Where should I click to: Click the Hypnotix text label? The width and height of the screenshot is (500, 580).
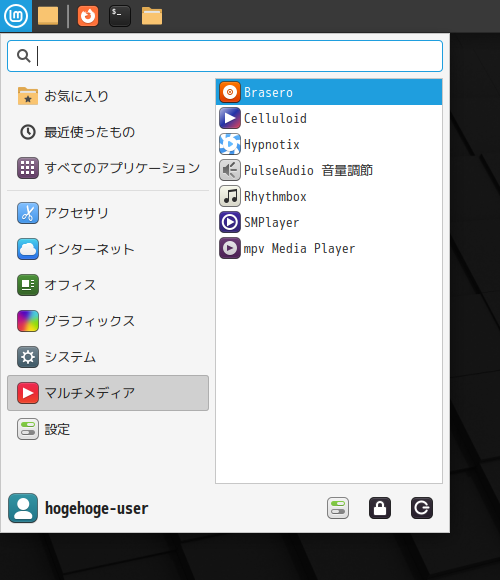pyautogui.click(x=271, y=145)
